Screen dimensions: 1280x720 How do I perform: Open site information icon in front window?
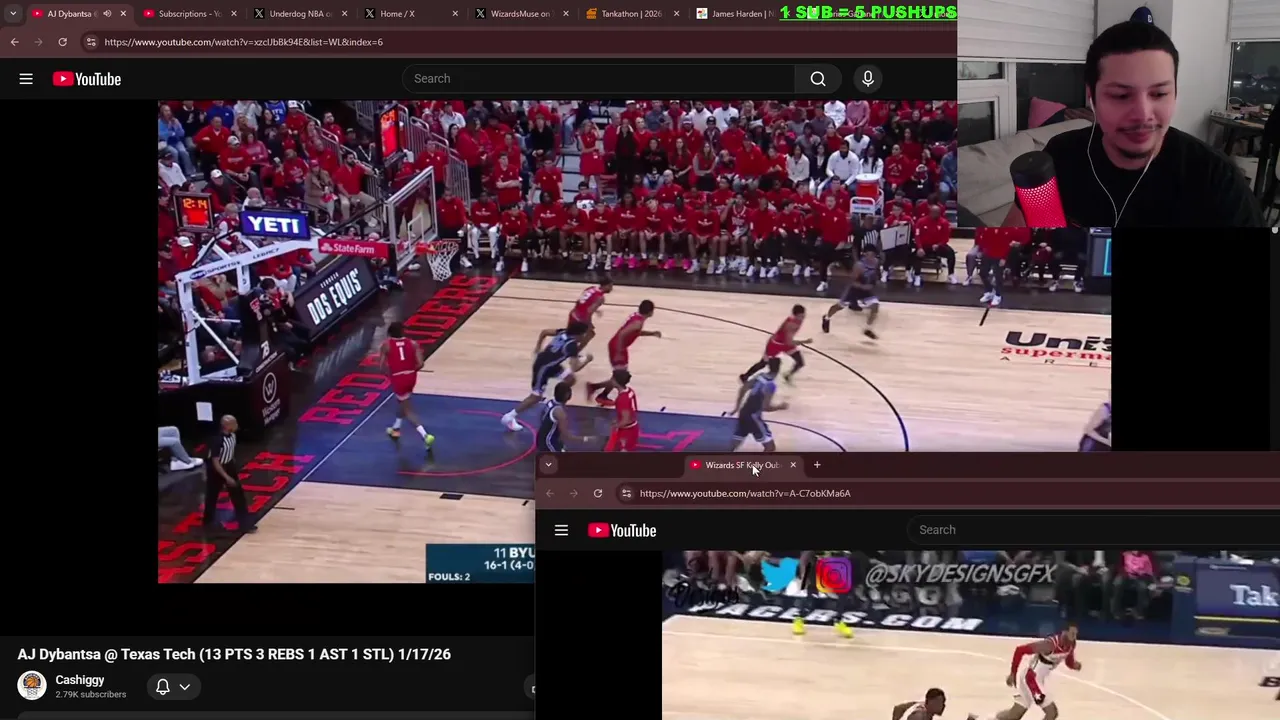pos(626,493)
